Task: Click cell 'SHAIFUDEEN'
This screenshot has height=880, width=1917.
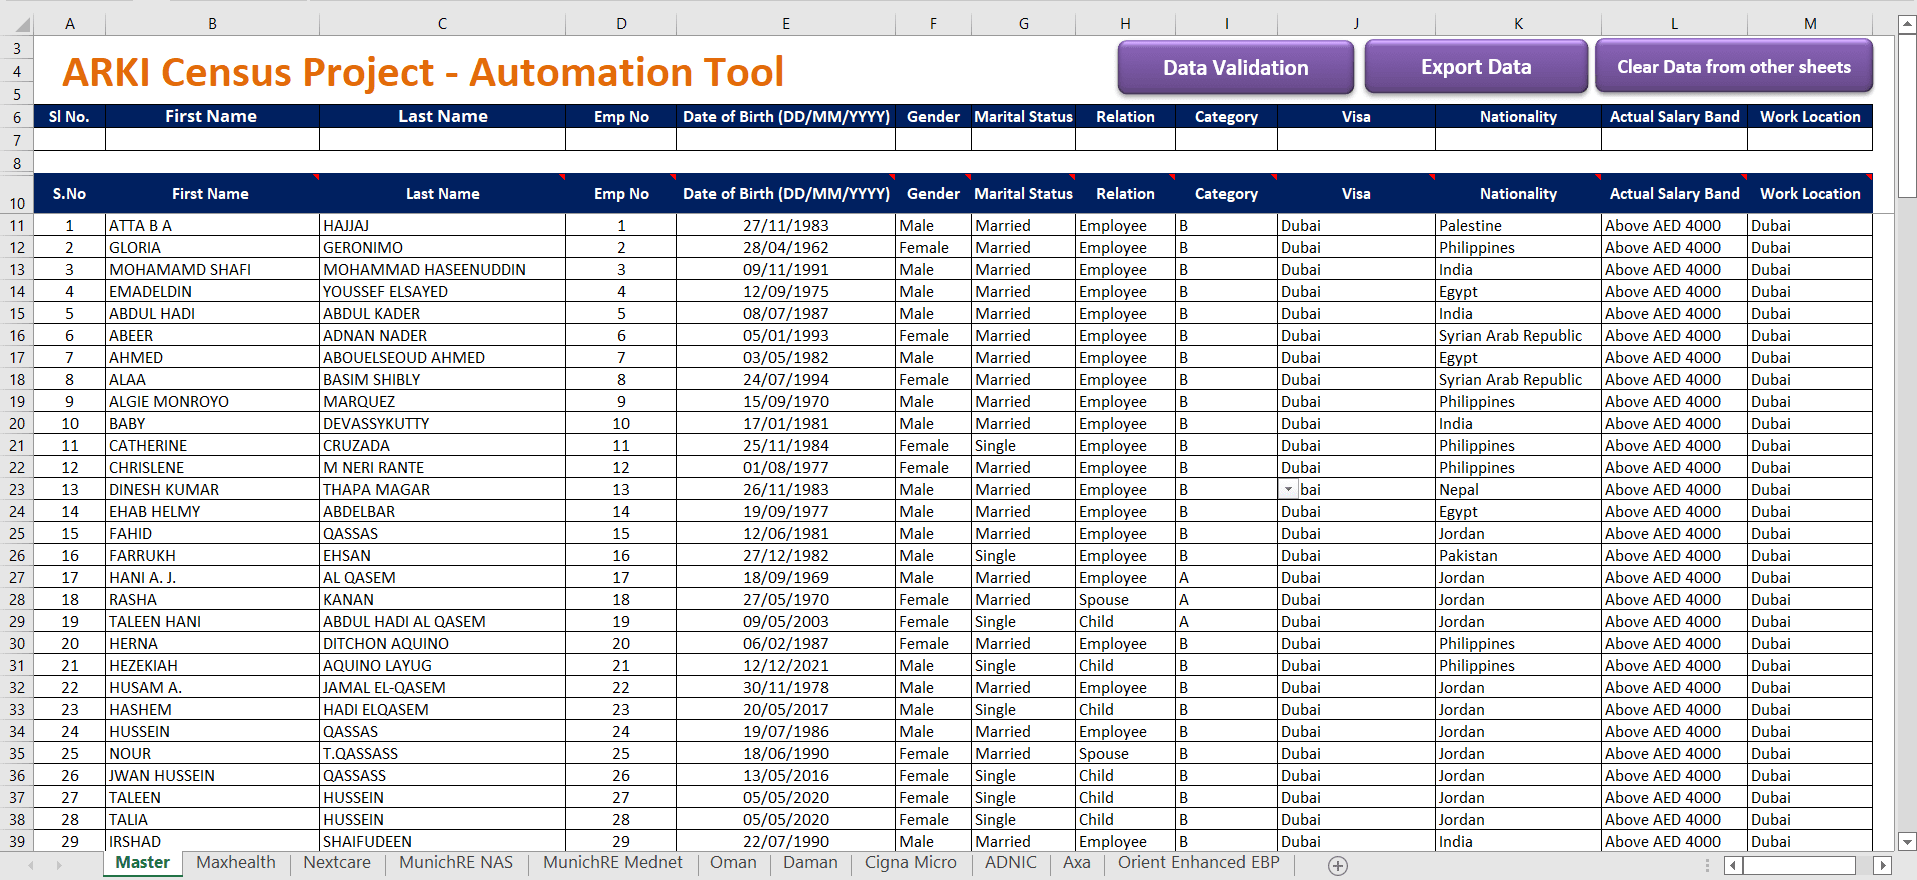Action: [x=442, y=842]
